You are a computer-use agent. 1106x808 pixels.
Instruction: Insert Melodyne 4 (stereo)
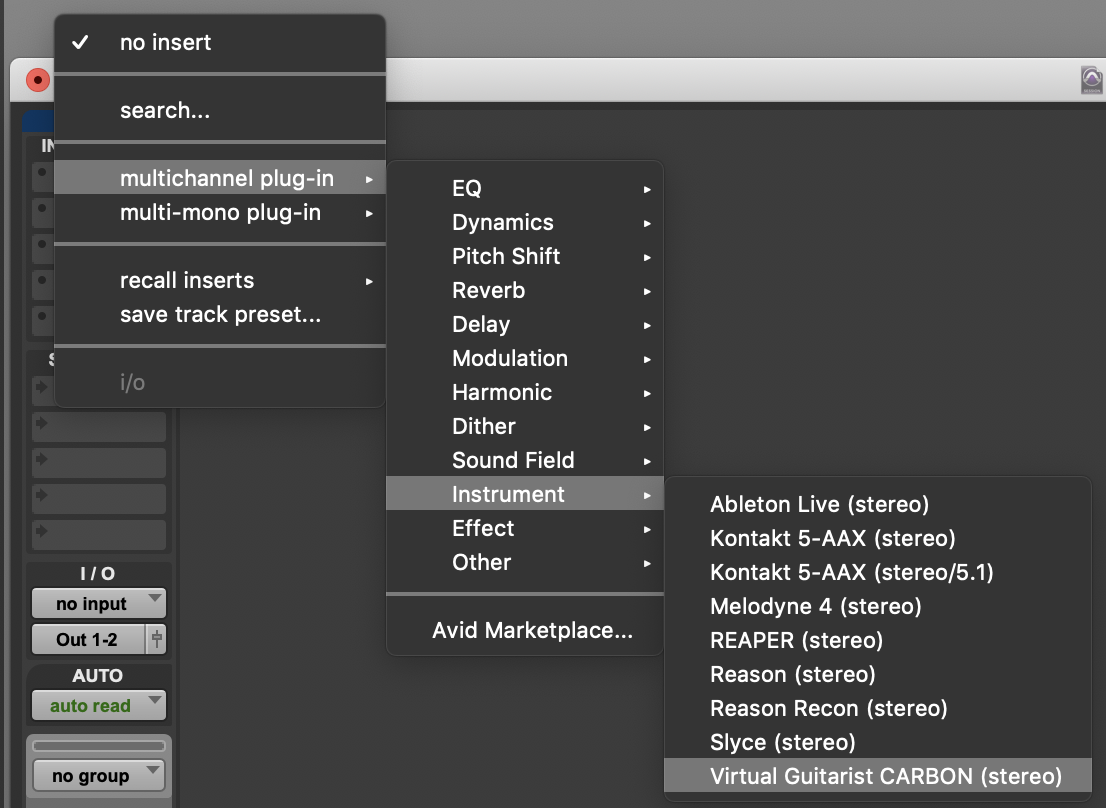[x=878, y=606]
